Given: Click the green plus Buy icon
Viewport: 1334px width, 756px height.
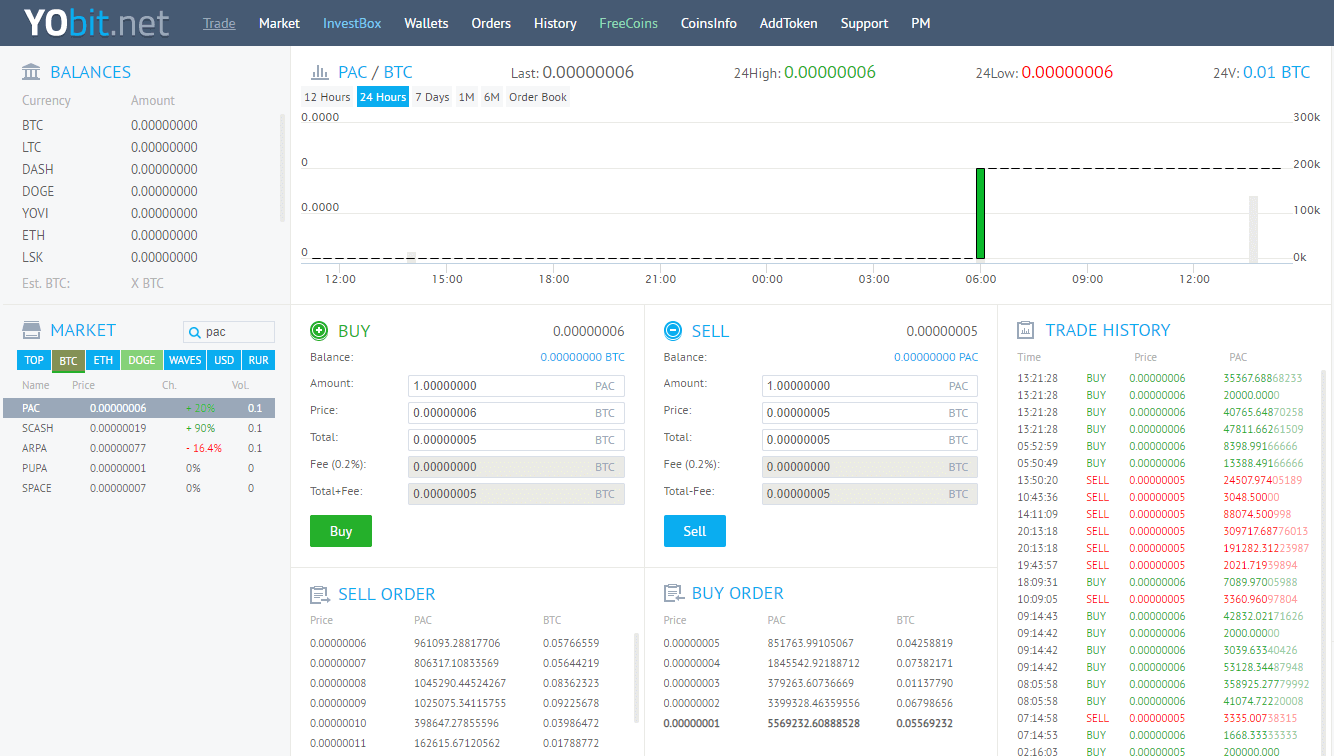Looking at the screenshot, I should coord(319,331).
